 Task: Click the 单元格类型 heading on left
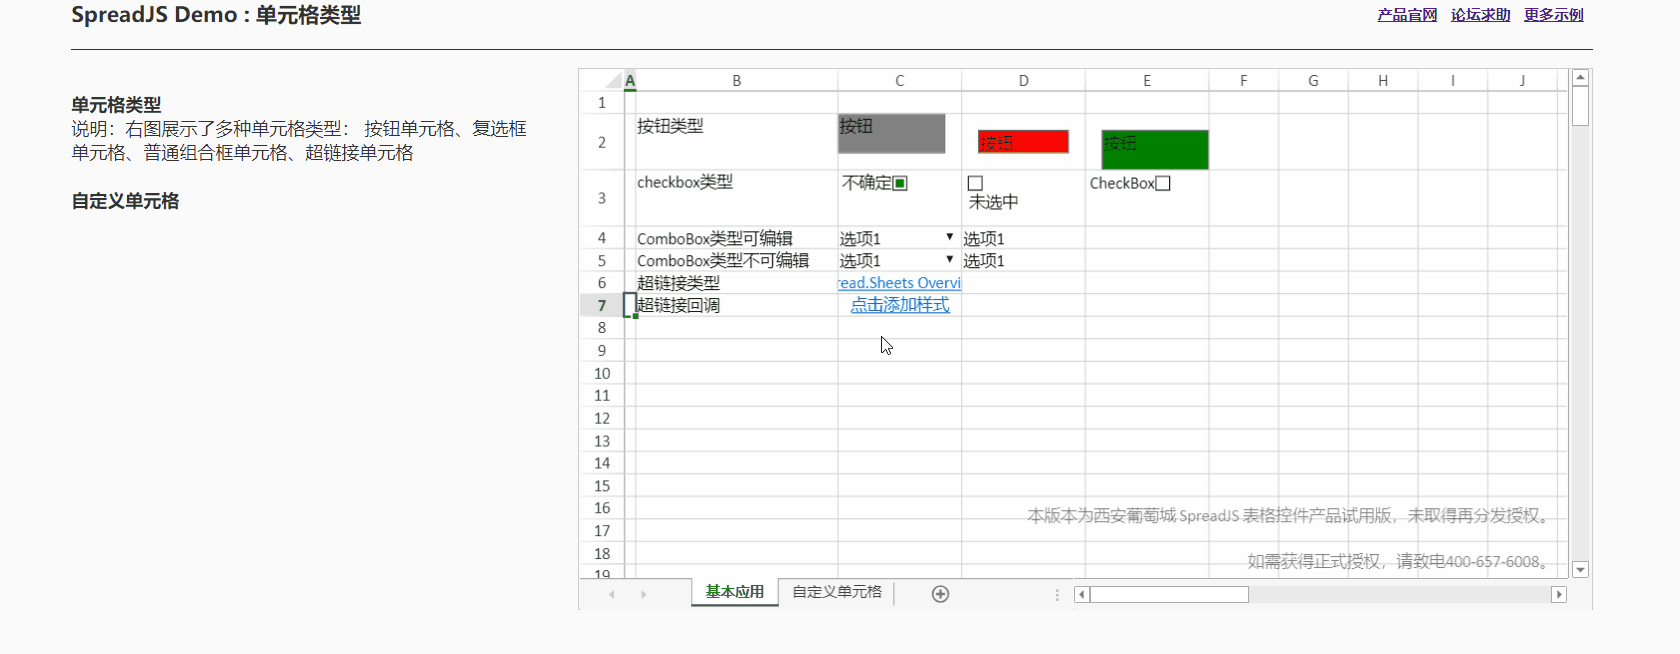pos(116,105)
